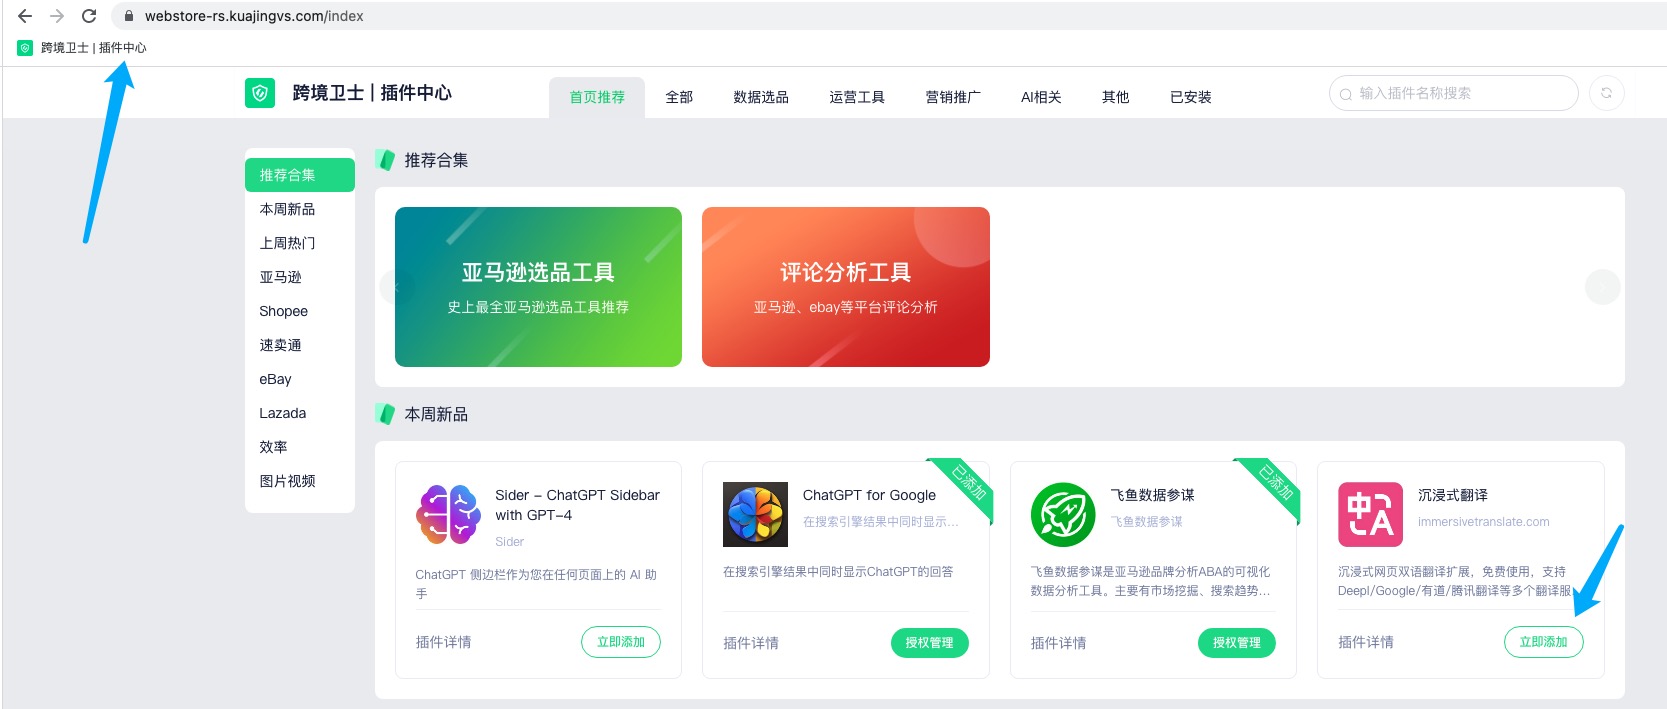Click immersivetranslate.com author text
Viewport: 1667px width, 709px height.
pos(1483,522)
